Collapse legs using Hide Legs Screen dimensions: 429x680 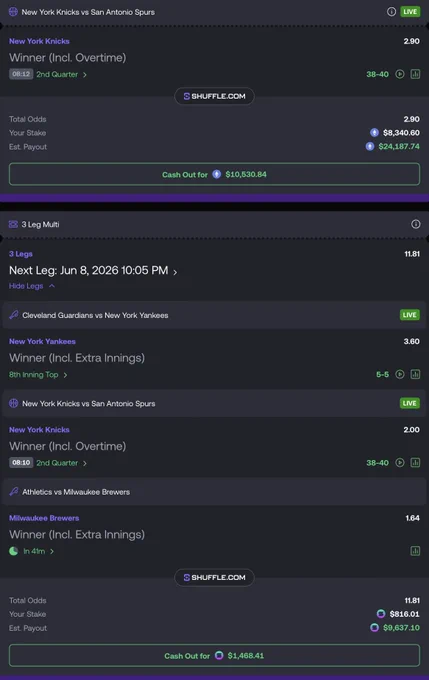pos(32,286)
